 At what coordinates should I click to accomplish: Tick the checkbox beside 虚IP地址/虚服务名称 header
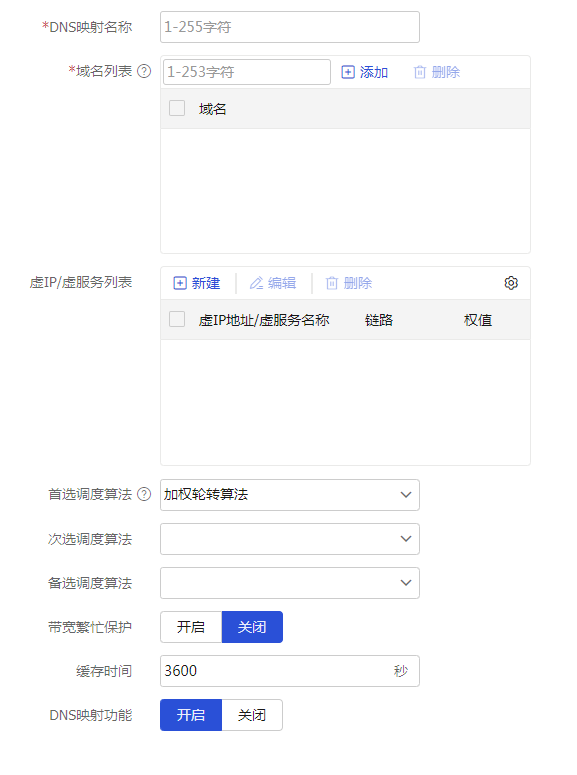(x=177, y=319)
